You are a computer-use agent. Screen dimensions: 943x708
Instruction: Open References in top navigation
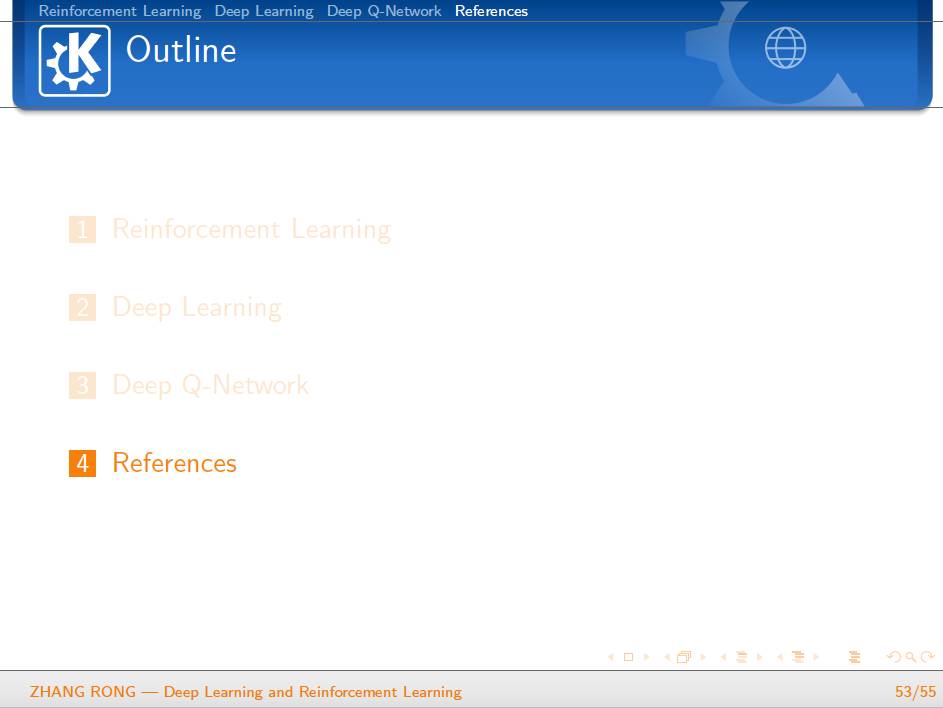pos(491,11)
